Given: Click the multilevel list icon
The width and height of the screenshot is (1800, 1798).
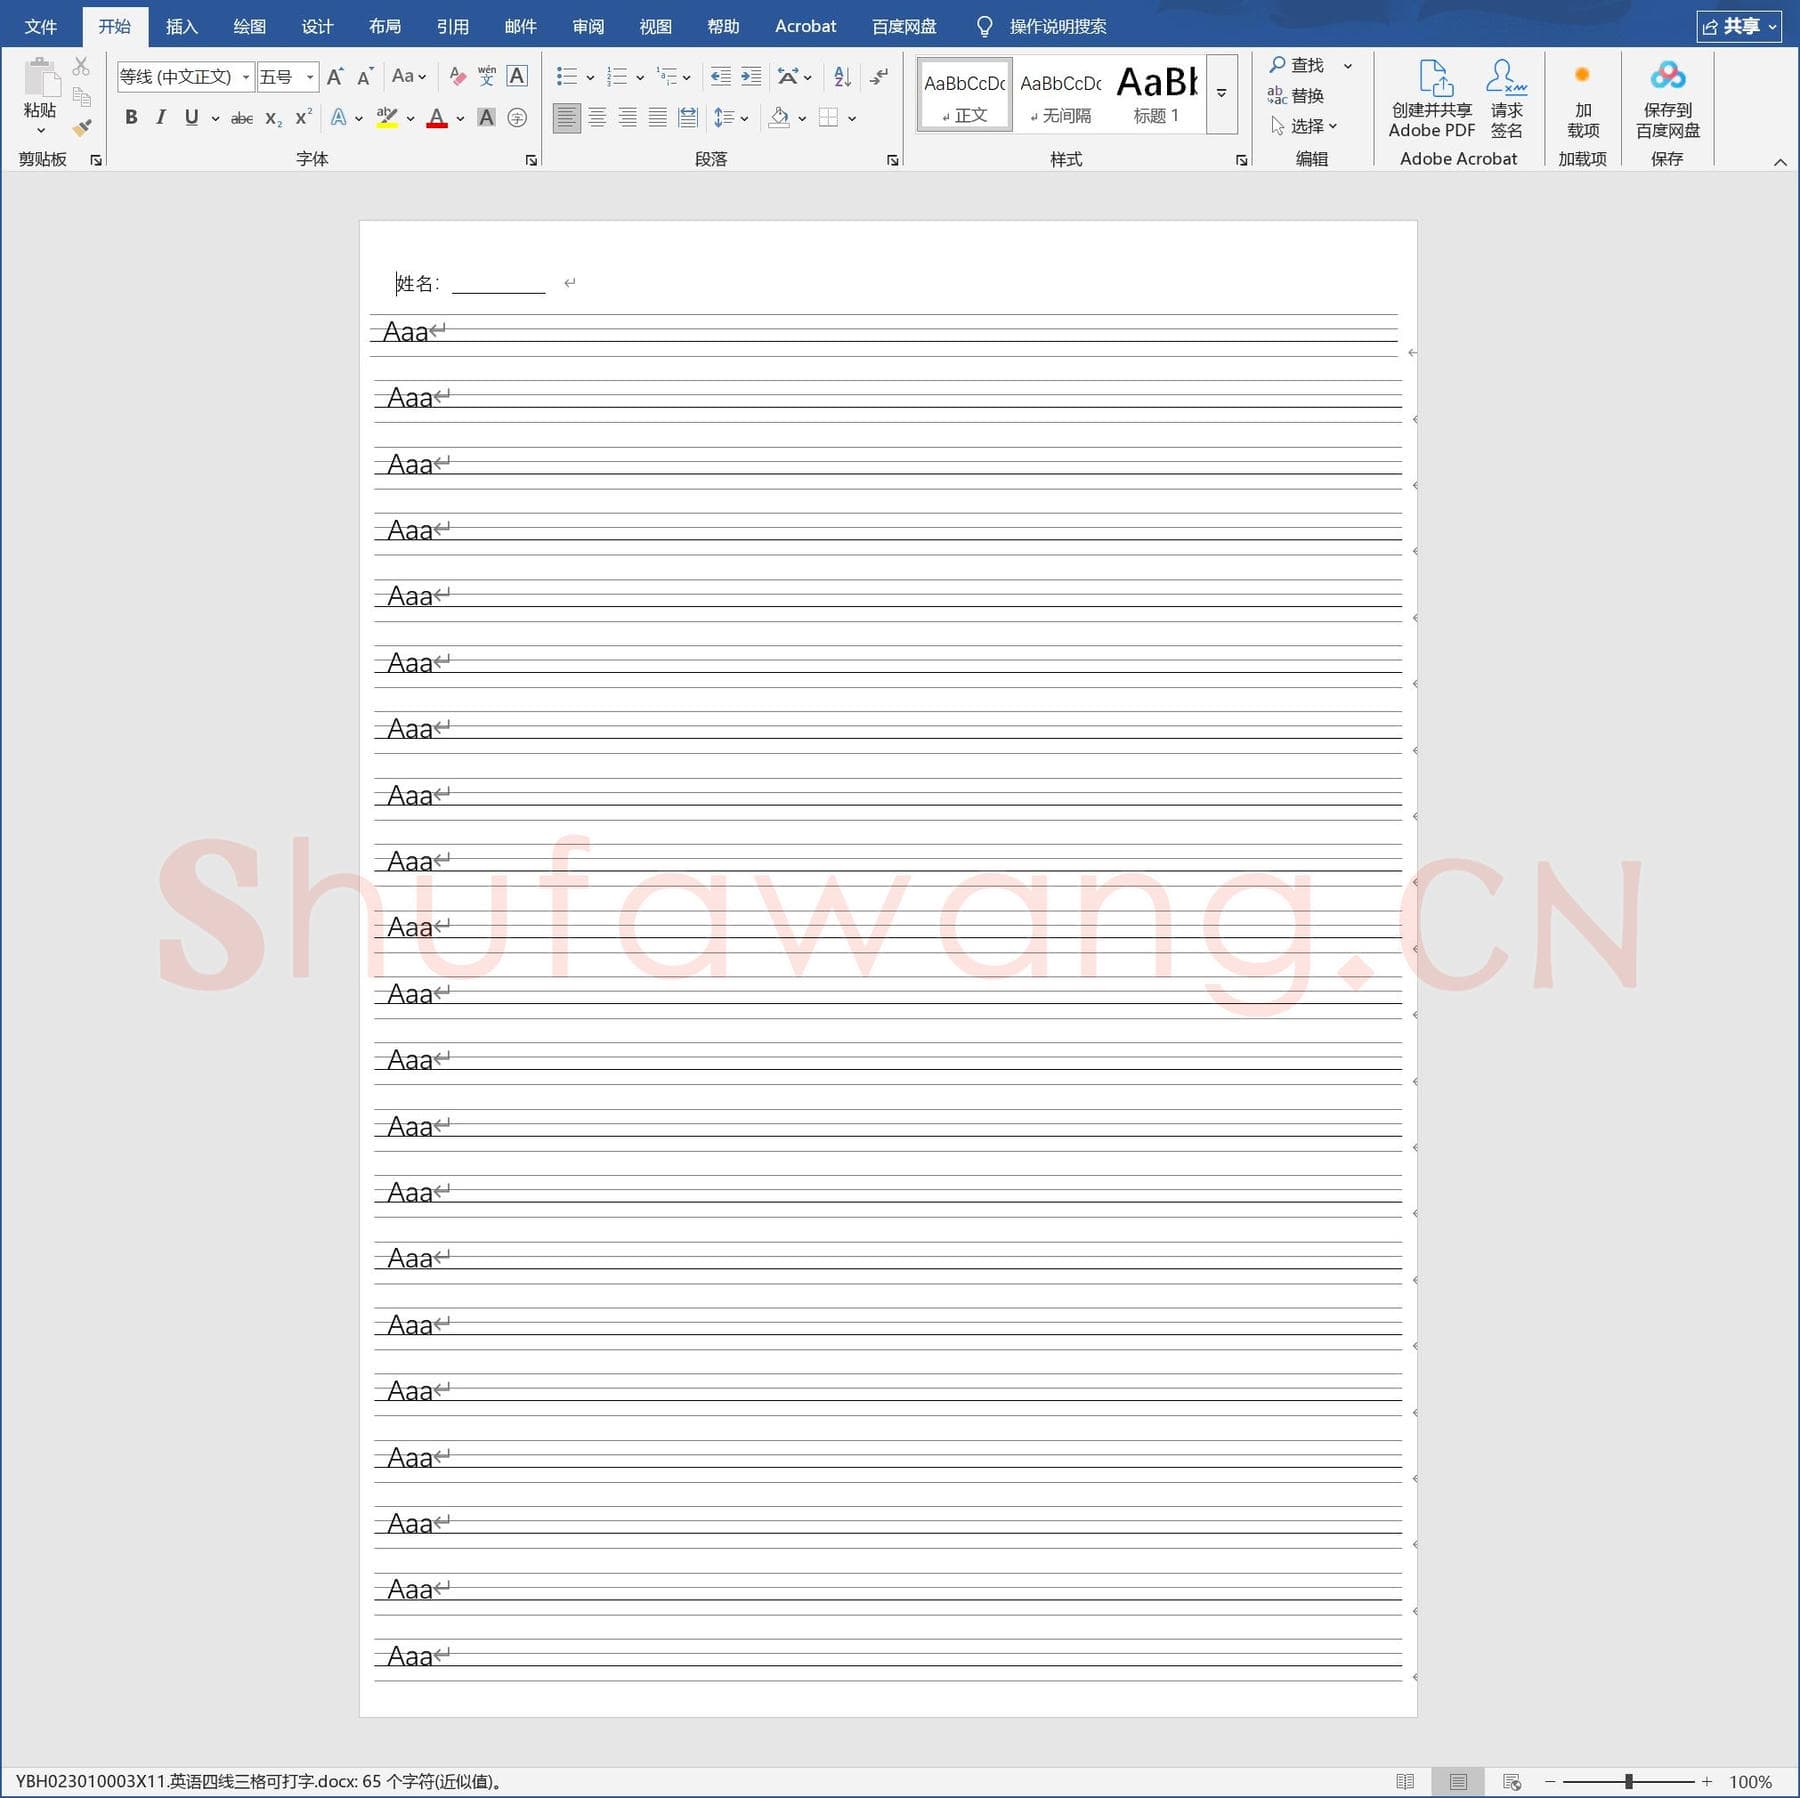Looking at the screenshot, I should pyautogui.click(x=666, y=76).
